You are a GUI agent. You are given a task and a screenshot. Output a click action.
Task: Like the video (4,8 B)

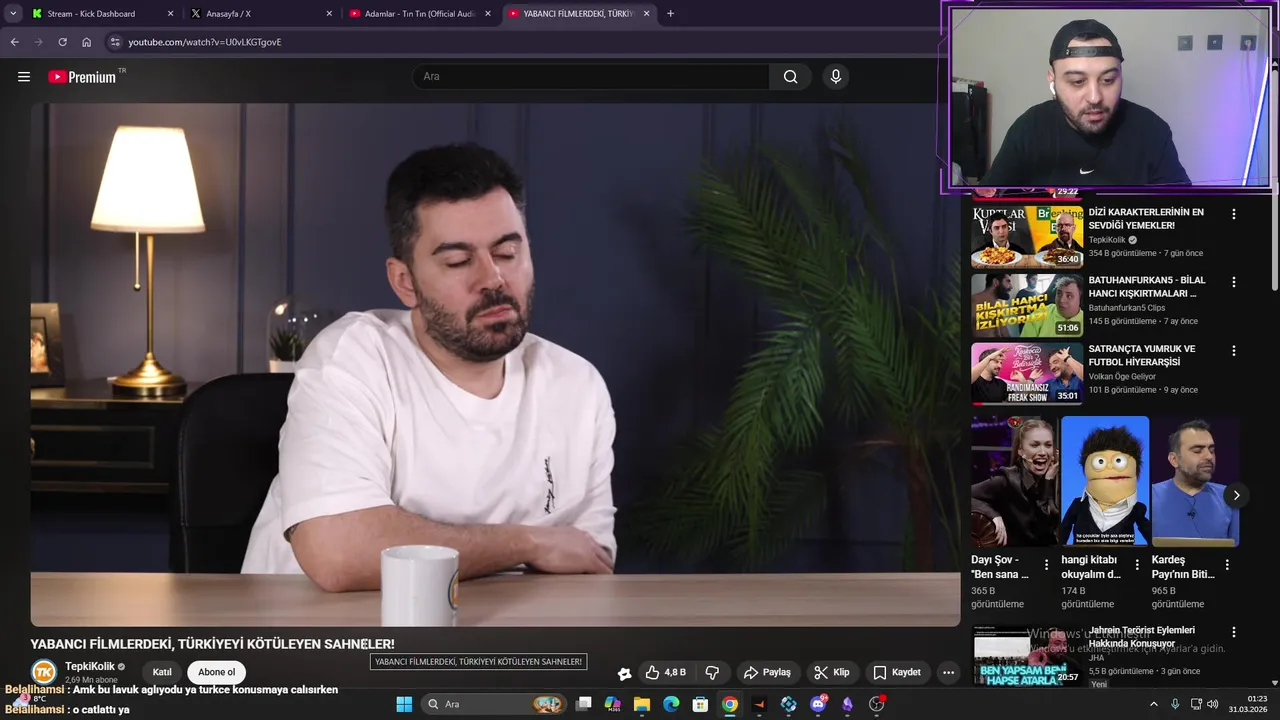click(666, 673)
